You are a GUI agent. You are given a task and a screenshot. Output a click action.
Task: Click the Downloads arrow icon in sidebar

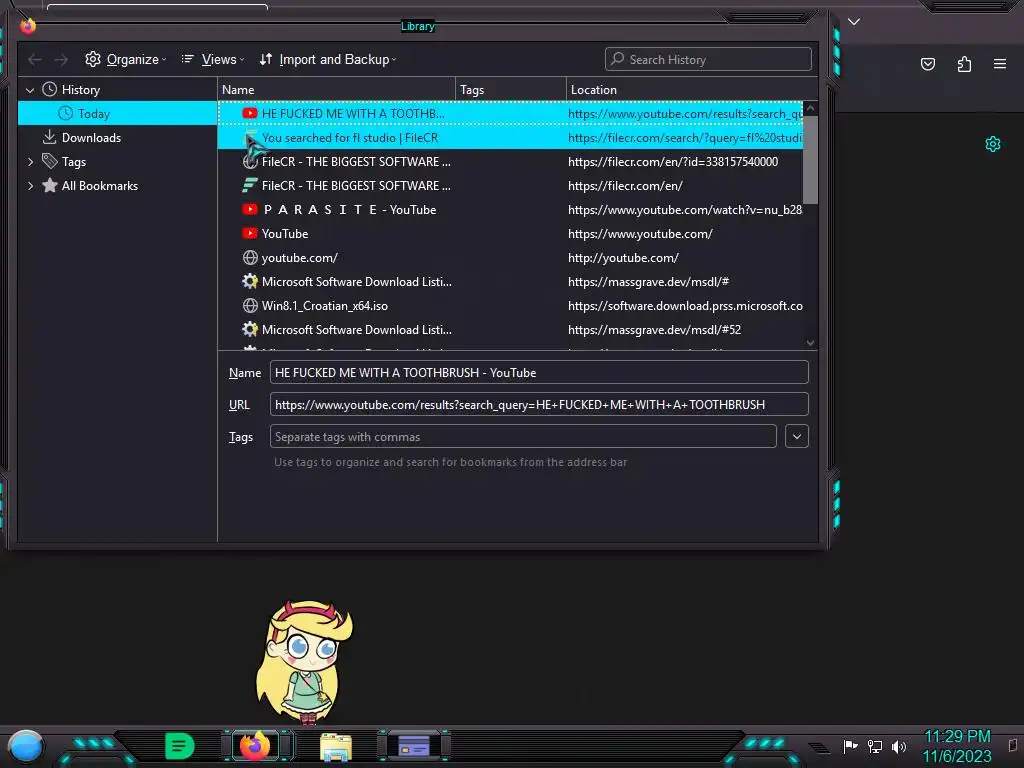49,137
